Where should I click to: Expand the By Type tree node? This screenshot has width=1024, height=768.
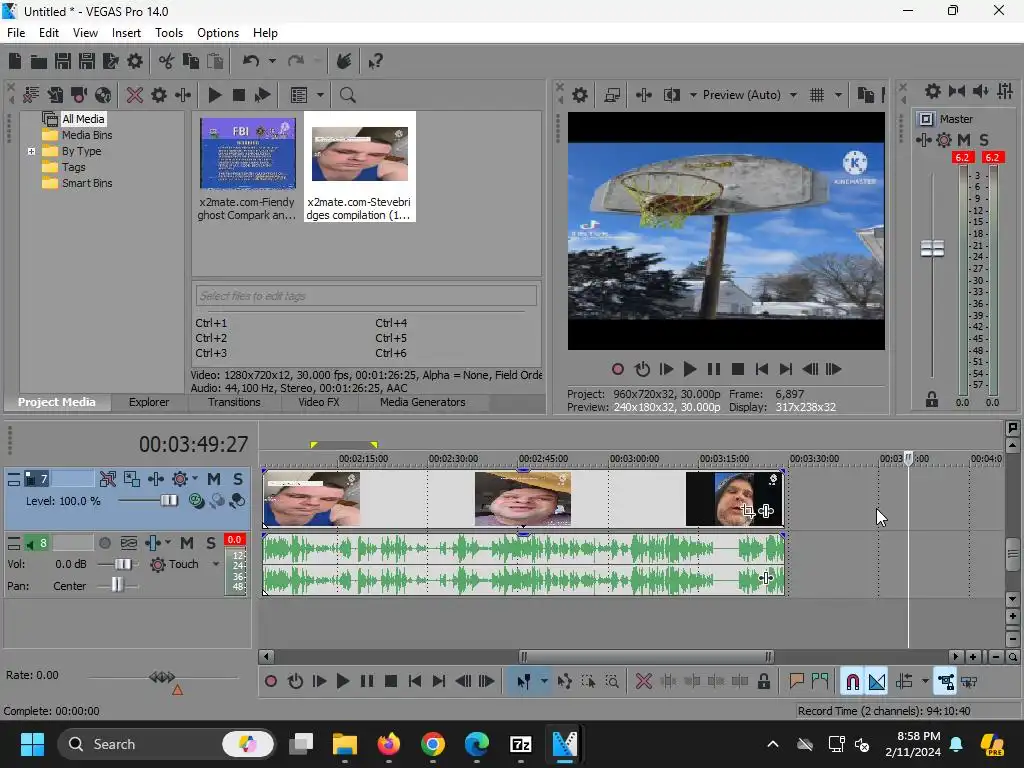click(31, 152)
